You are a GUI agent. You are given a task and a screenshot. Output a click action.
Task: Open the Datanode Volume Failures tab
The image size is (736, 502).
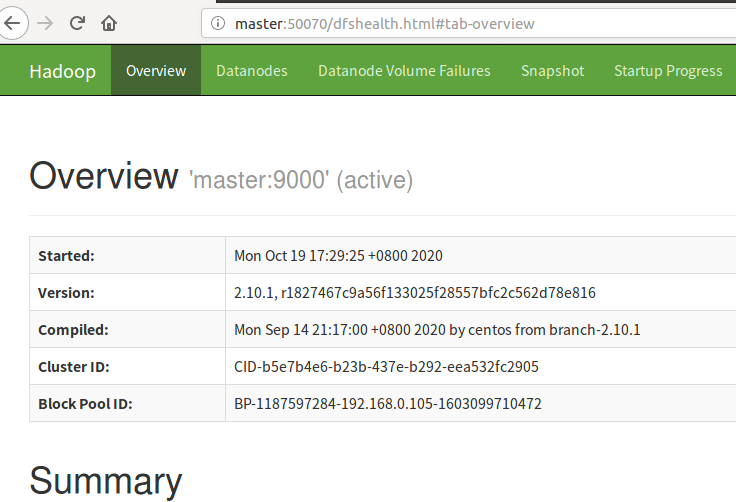click(x=404, y=70)
